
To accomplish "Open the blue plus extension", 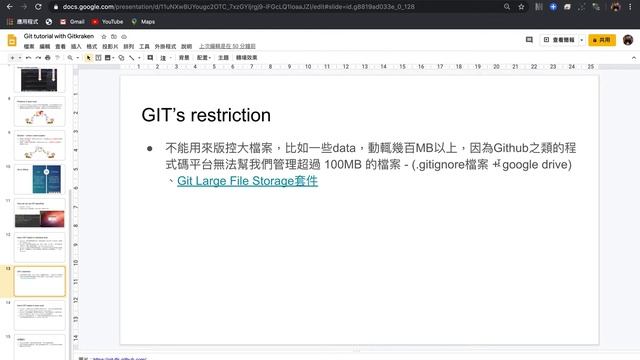I will point(553,7).
